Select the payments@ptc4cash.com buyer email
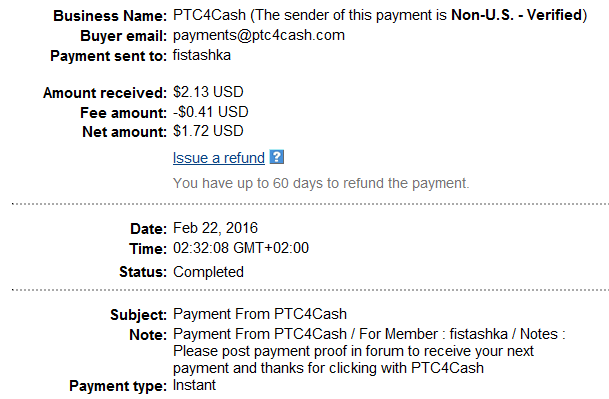The width and height of the screenshot is (609, 399). click(259, 35)
